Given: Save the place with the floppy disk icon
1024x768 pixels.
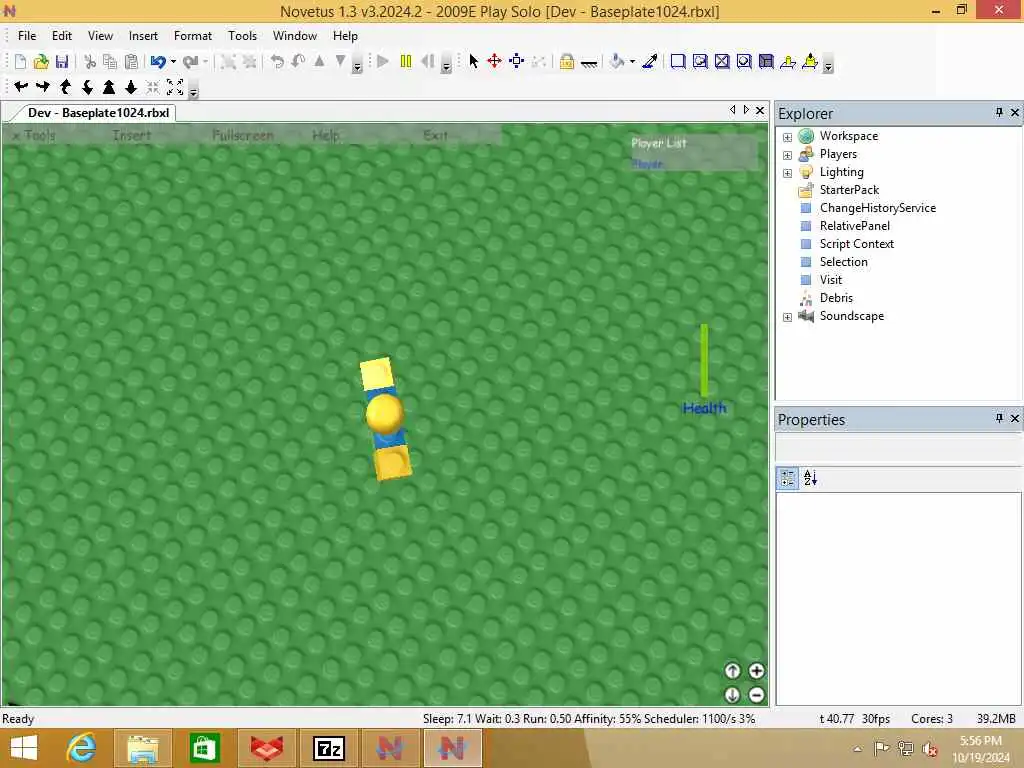Looking at the screenshot, I should pyautogui.click(x=62, y=61).
